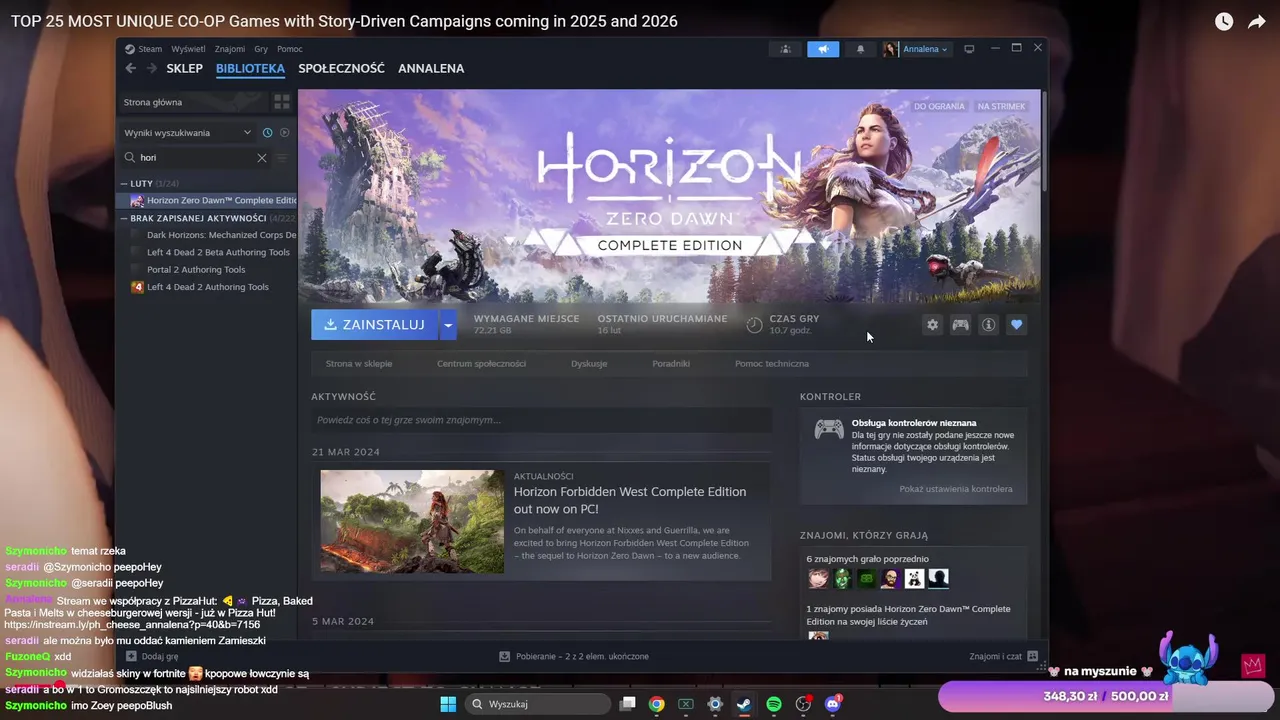Sort by recent activity clock icon
This screenshot has height=720, width=1280.
point(268,133)
